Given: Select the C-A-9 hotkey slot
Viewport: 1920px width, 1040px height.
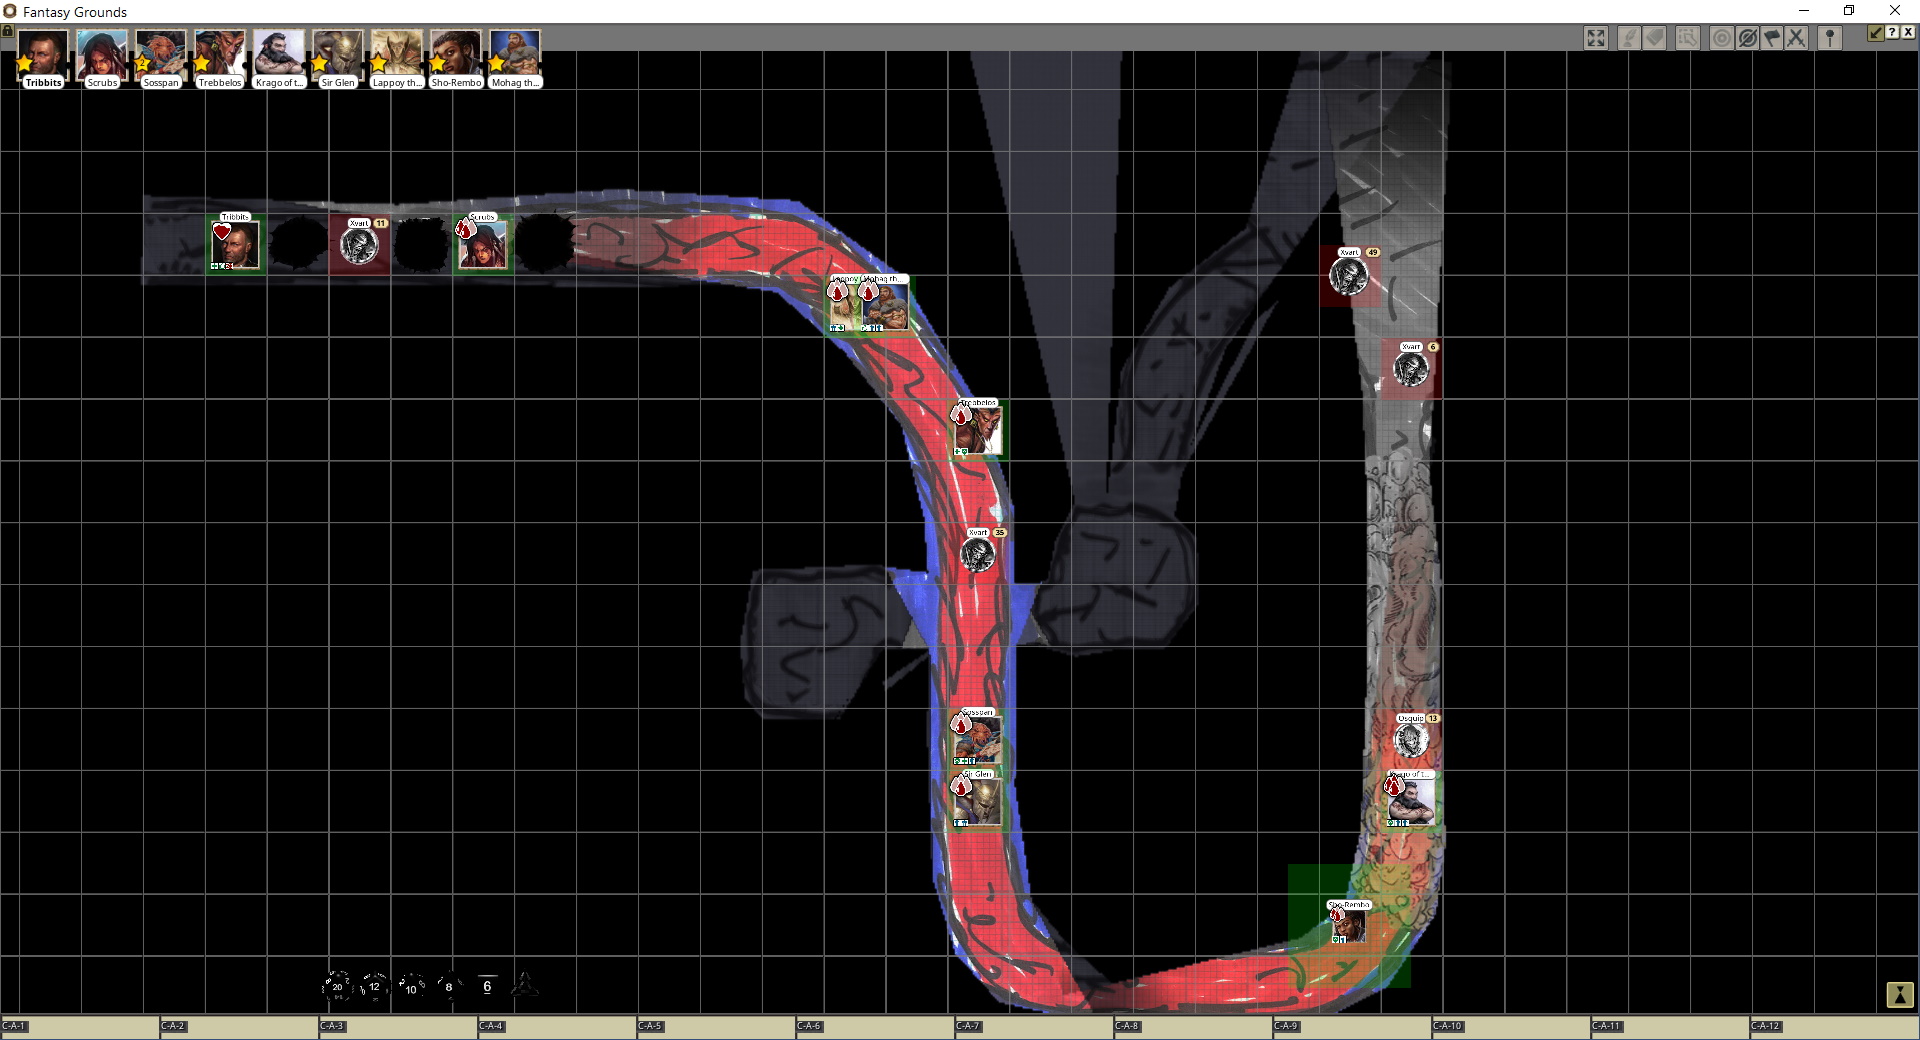Looking at the screenshot, I should (x=1351, y=1027).
